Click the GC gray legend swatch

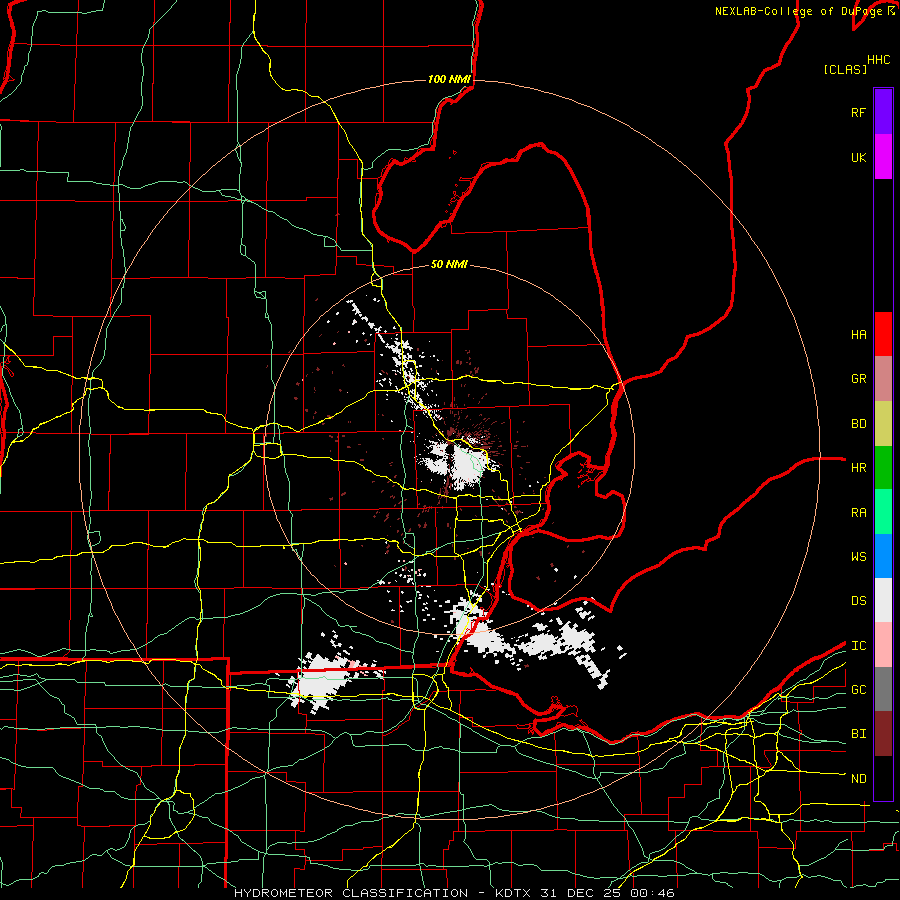[x=883, y=689]
